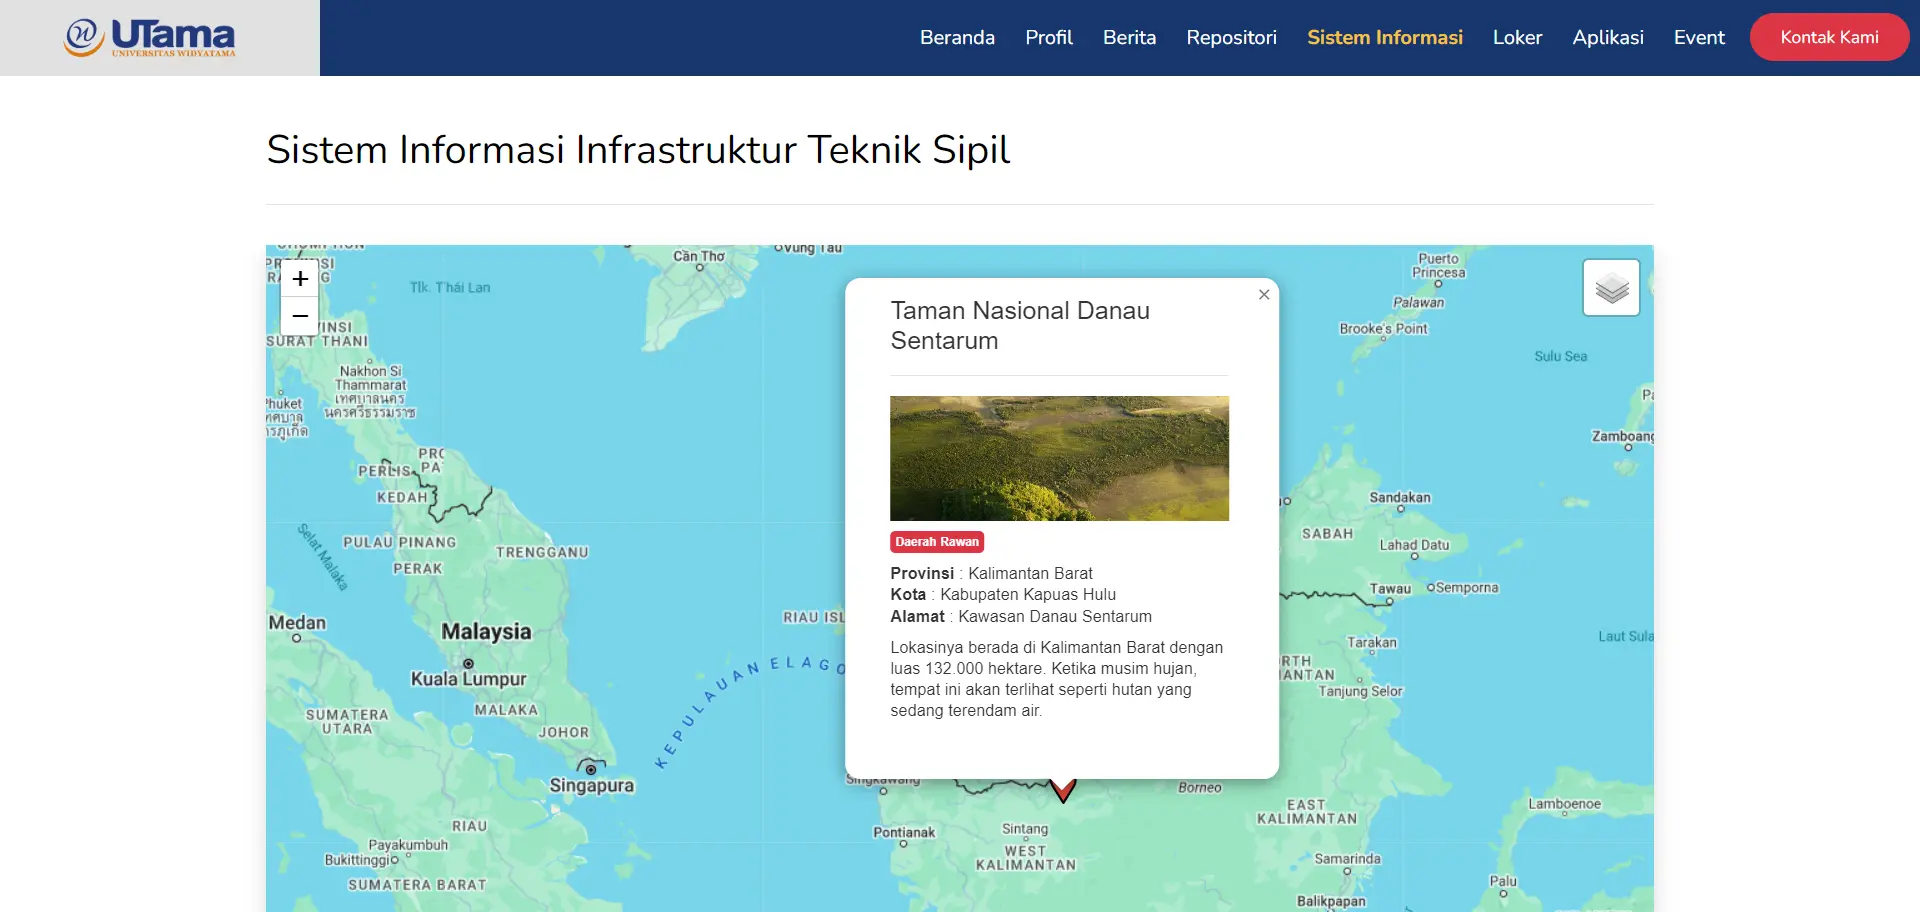Viewport: 1920px width, 912px height.
Task: Open the map layers control
Action: pyautogui.click(x=1611, y=288)
